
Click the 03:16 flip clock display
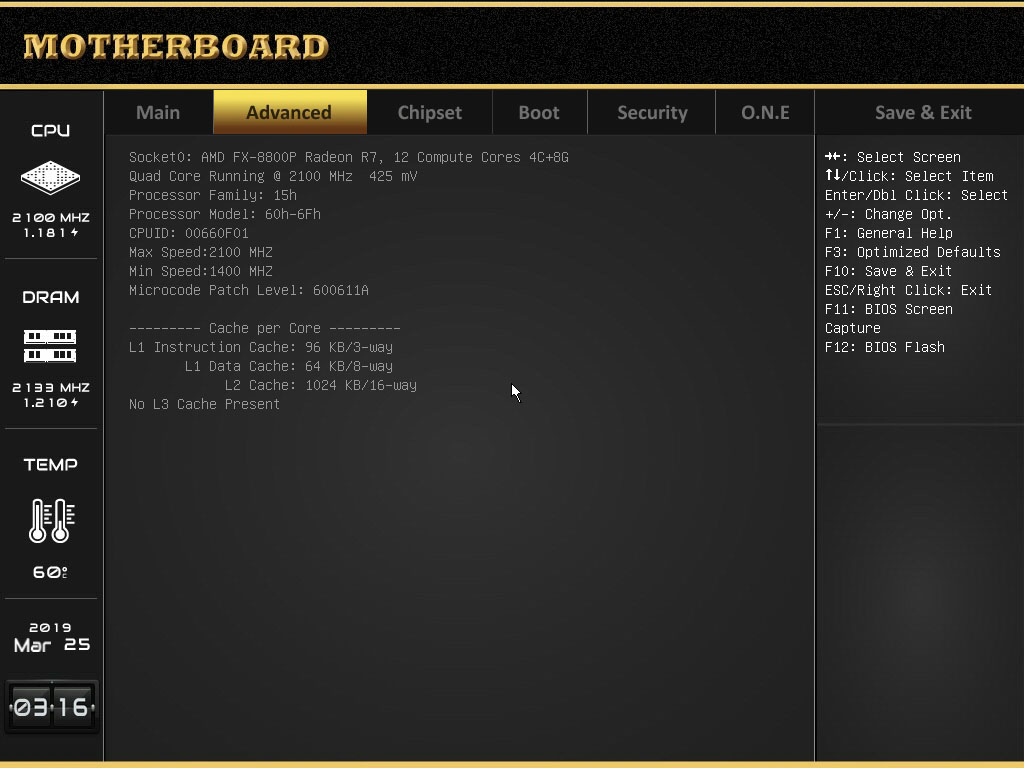[52, 707]
